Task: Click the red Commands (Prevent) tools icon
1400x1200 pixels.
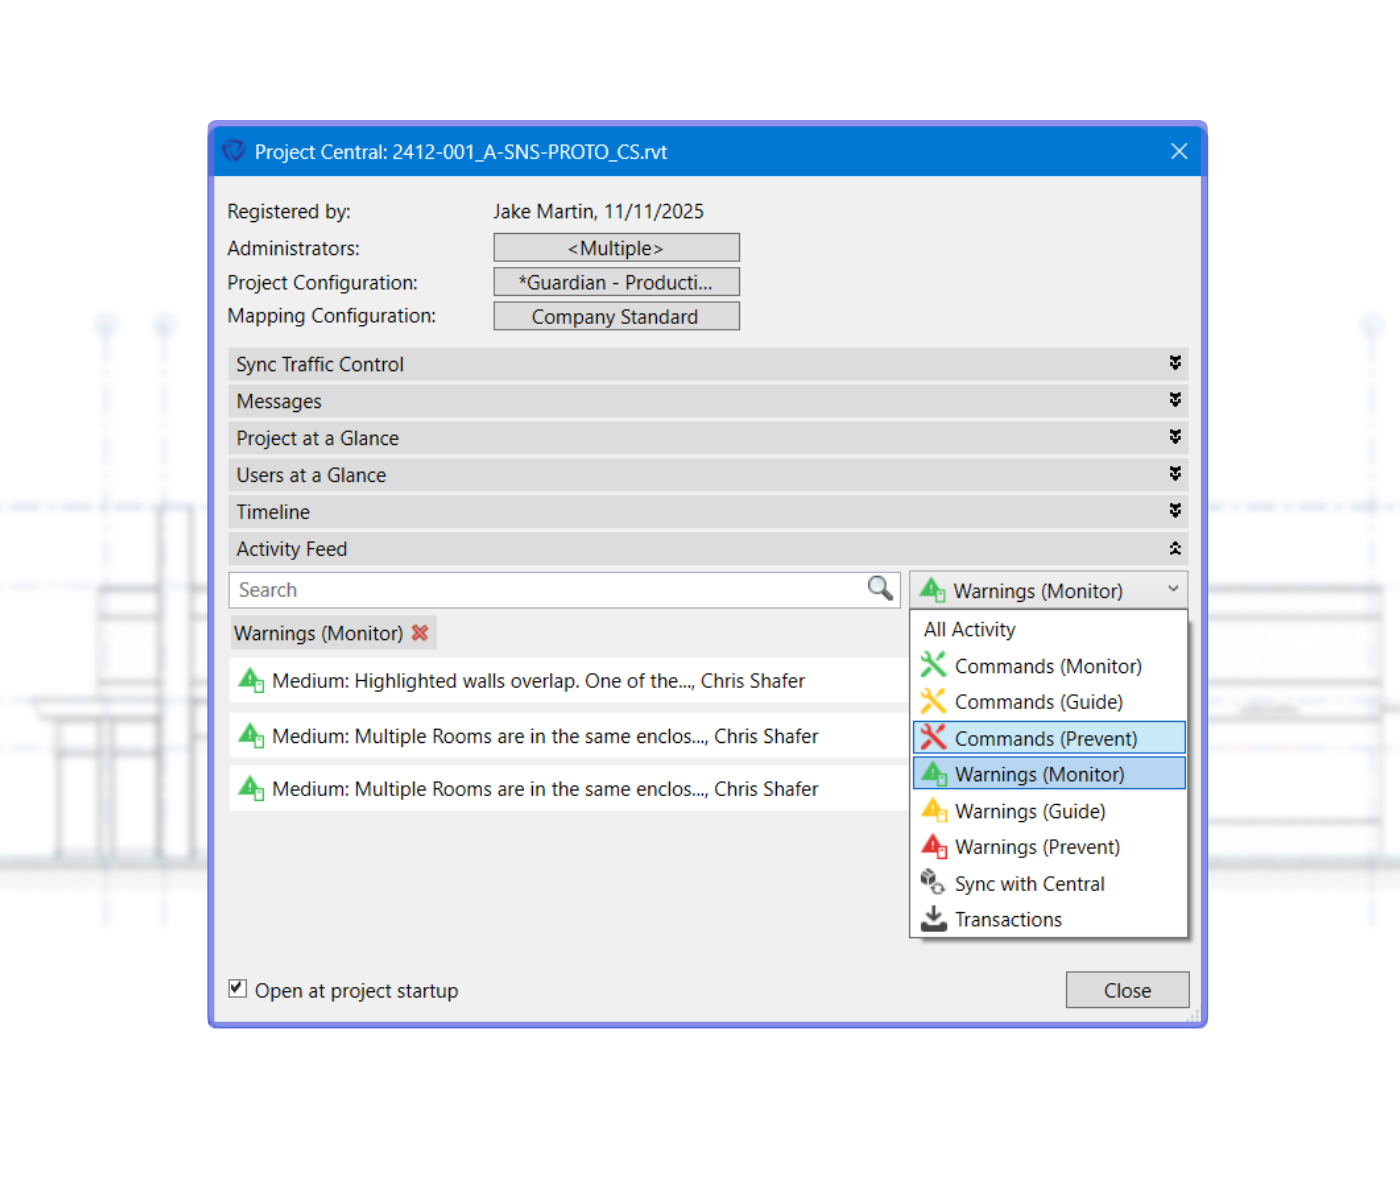Action: point(932,737)
